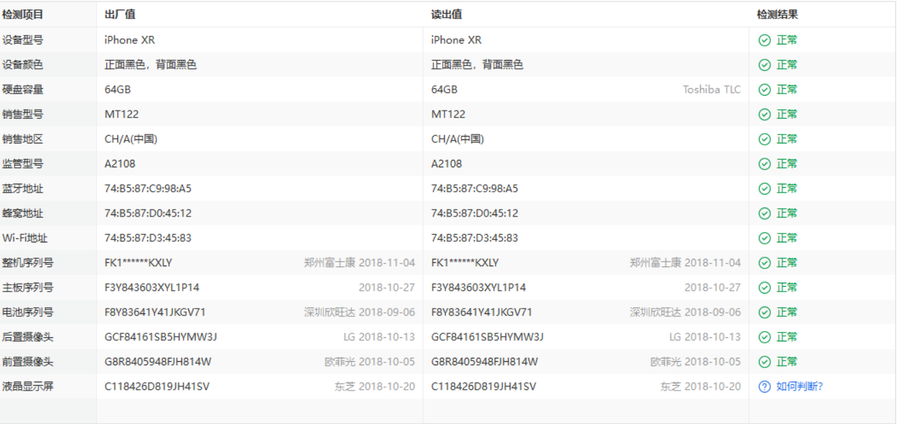Select the 销售型号 row label

click(22, 114)
